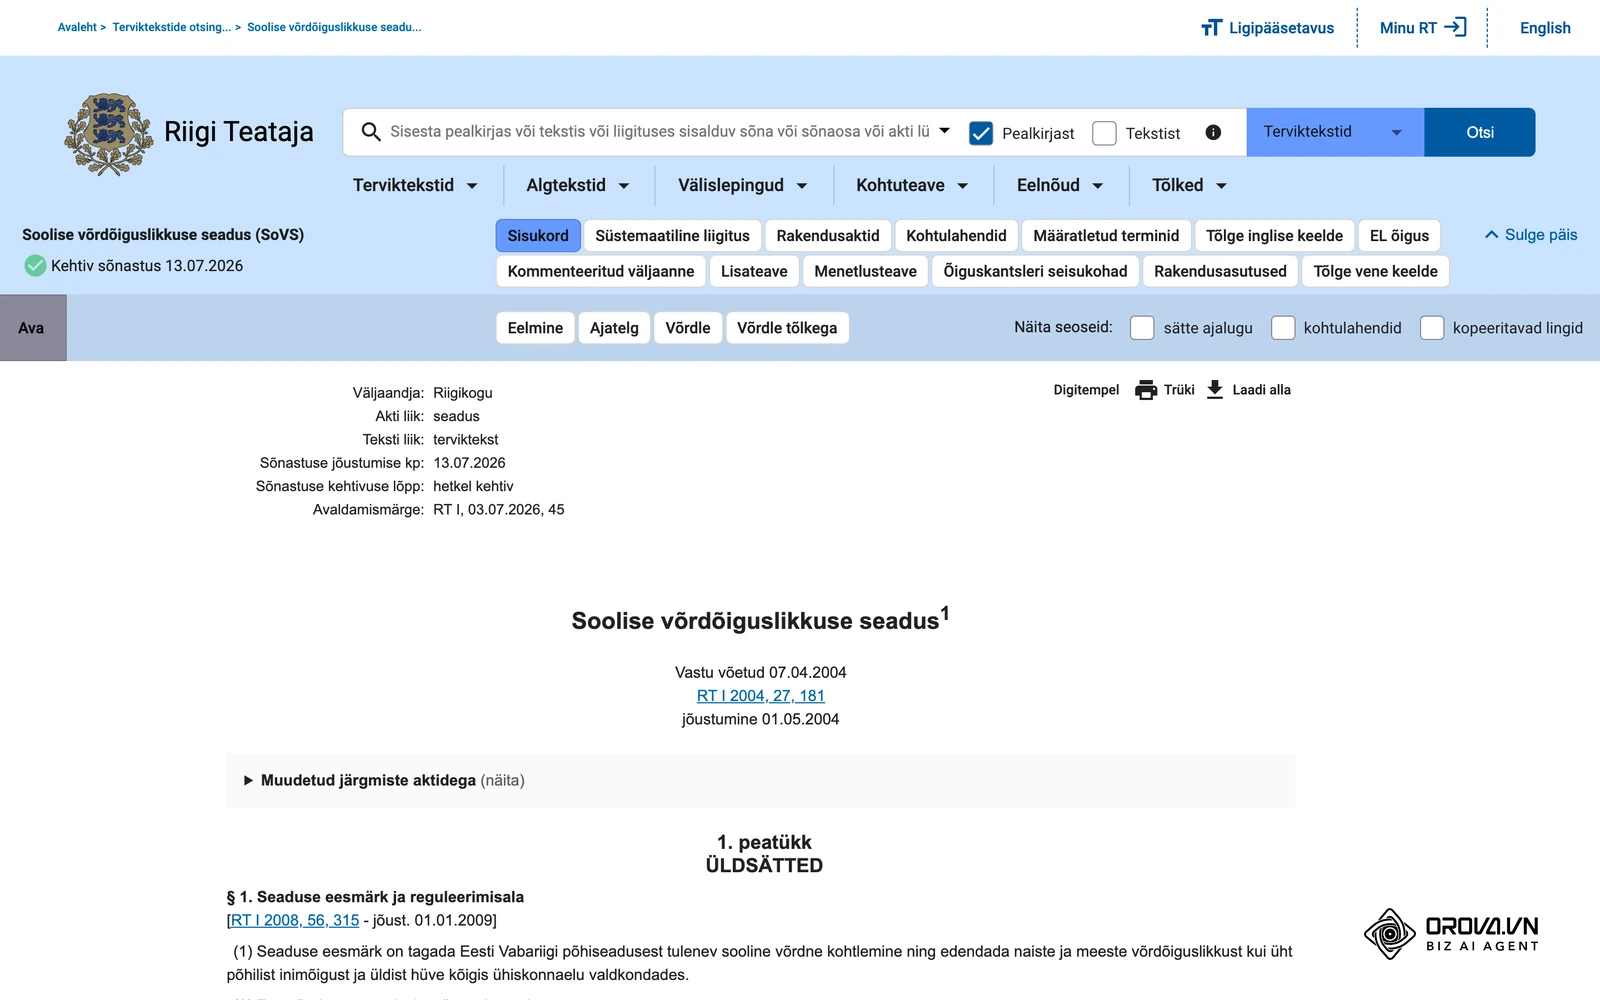Click the Võrdle tõlkega button
The image size is (1600, 1000).
tap(787, 328)
